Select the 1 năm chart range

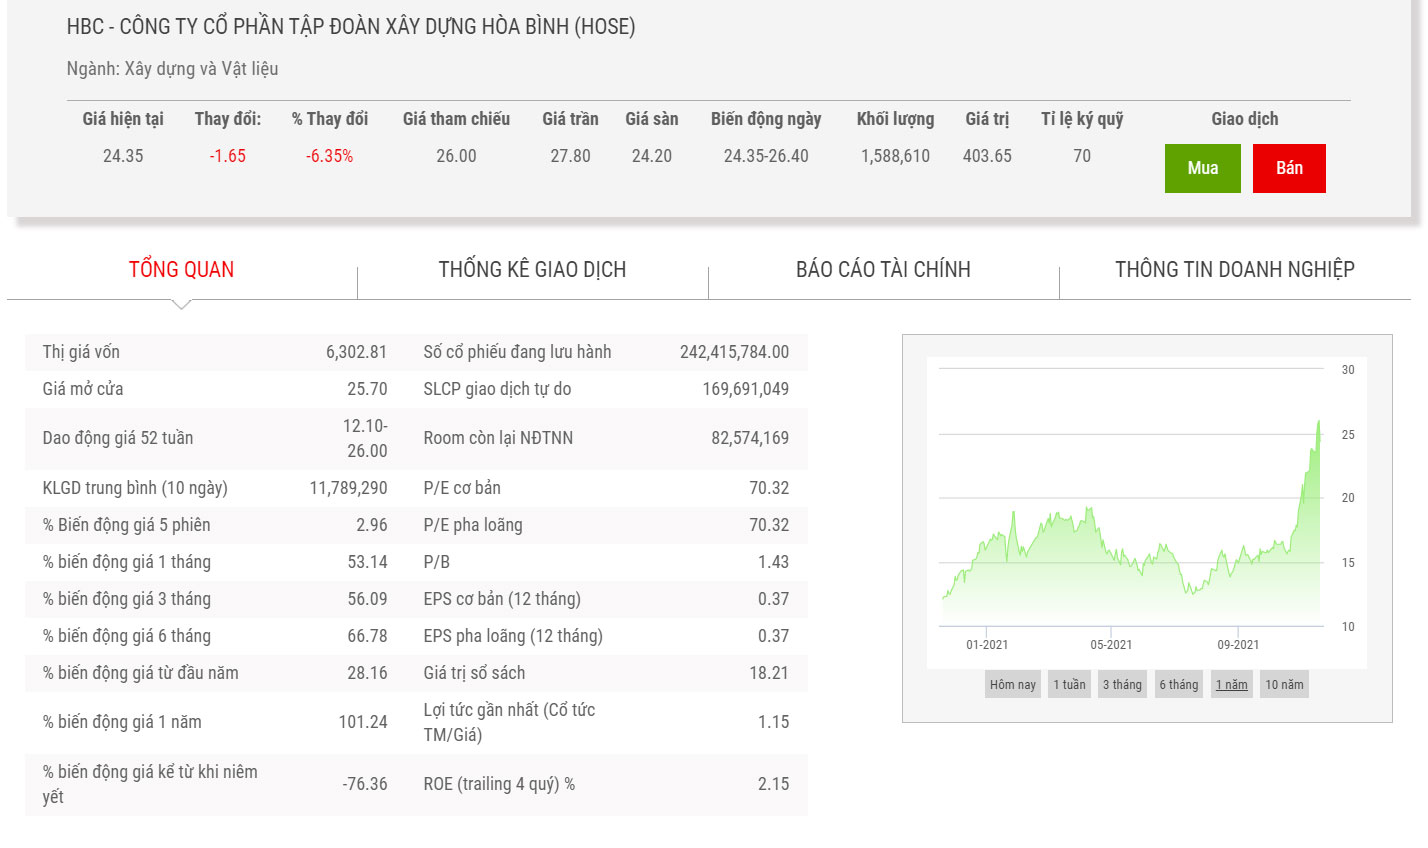(x=1231, y=685)
